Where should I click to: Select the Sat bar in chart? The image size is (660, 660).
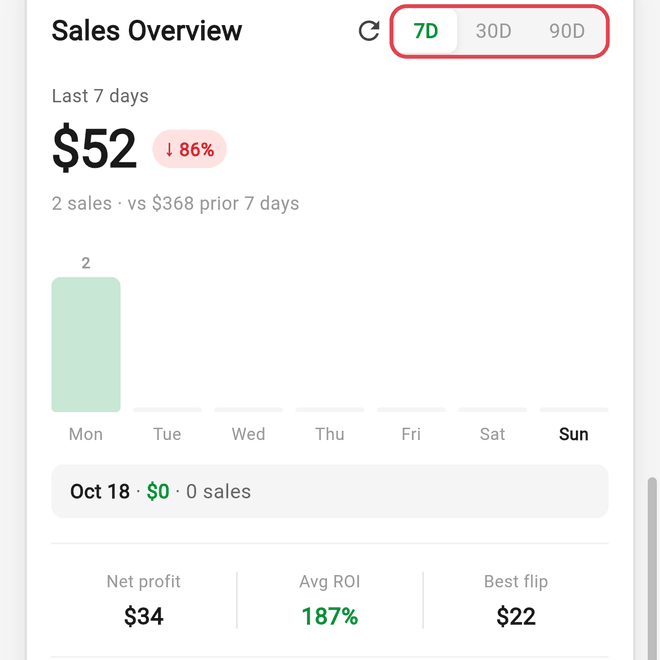click(492, 410)
